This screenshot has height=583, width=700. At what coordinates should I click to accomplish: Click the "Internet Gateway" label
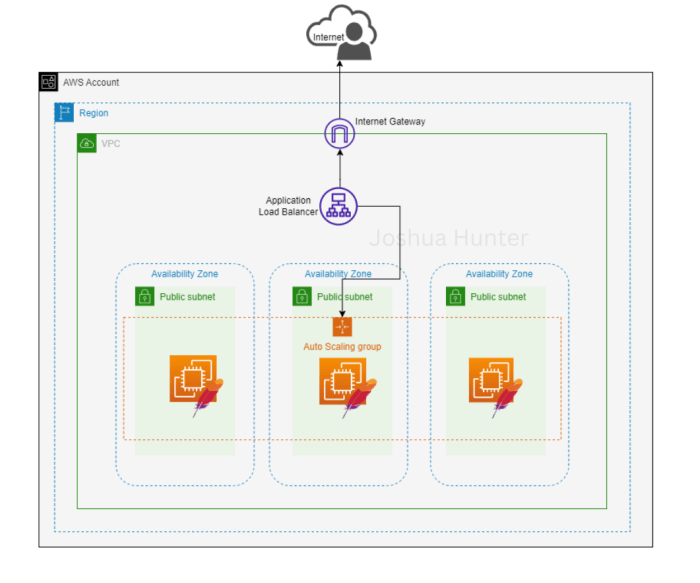pyautogui.click(x=390, y=121)
